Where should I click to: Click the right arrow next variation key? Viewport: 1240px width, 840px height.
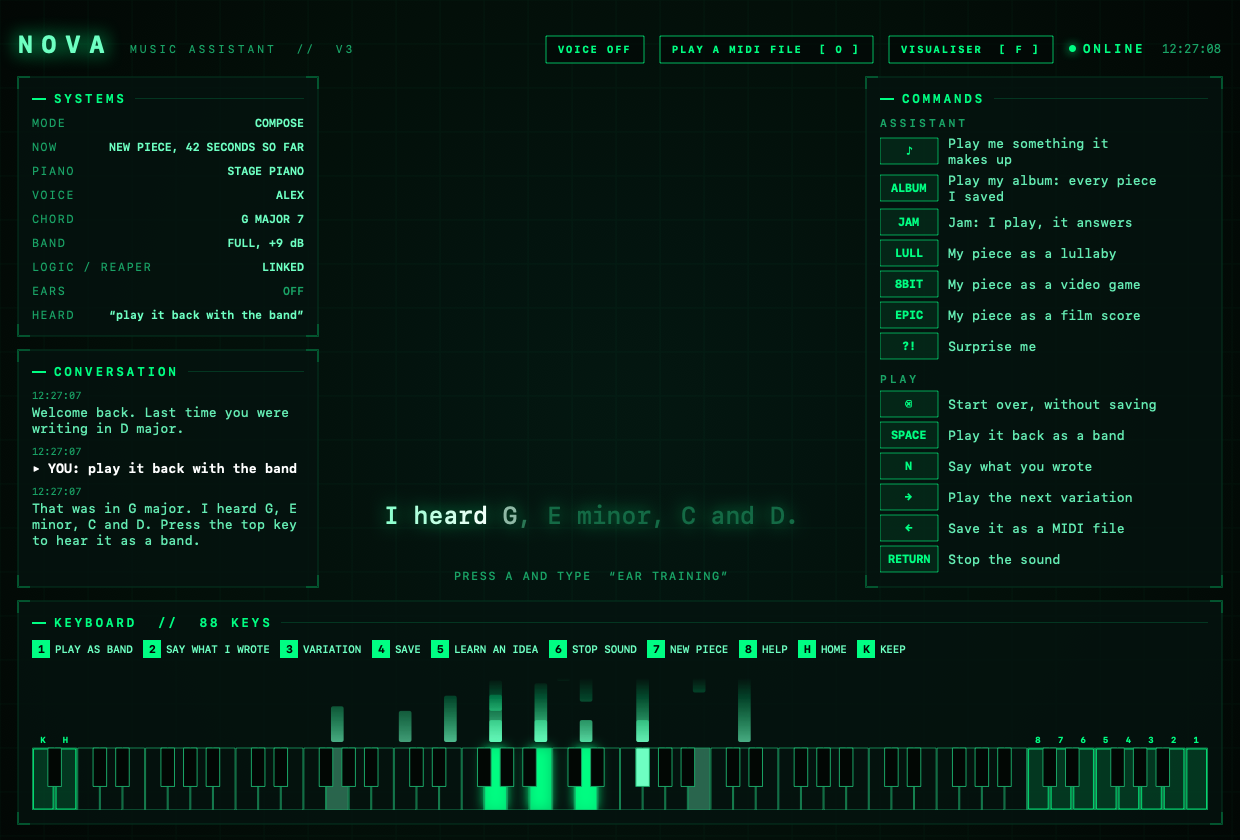[909, 497]
